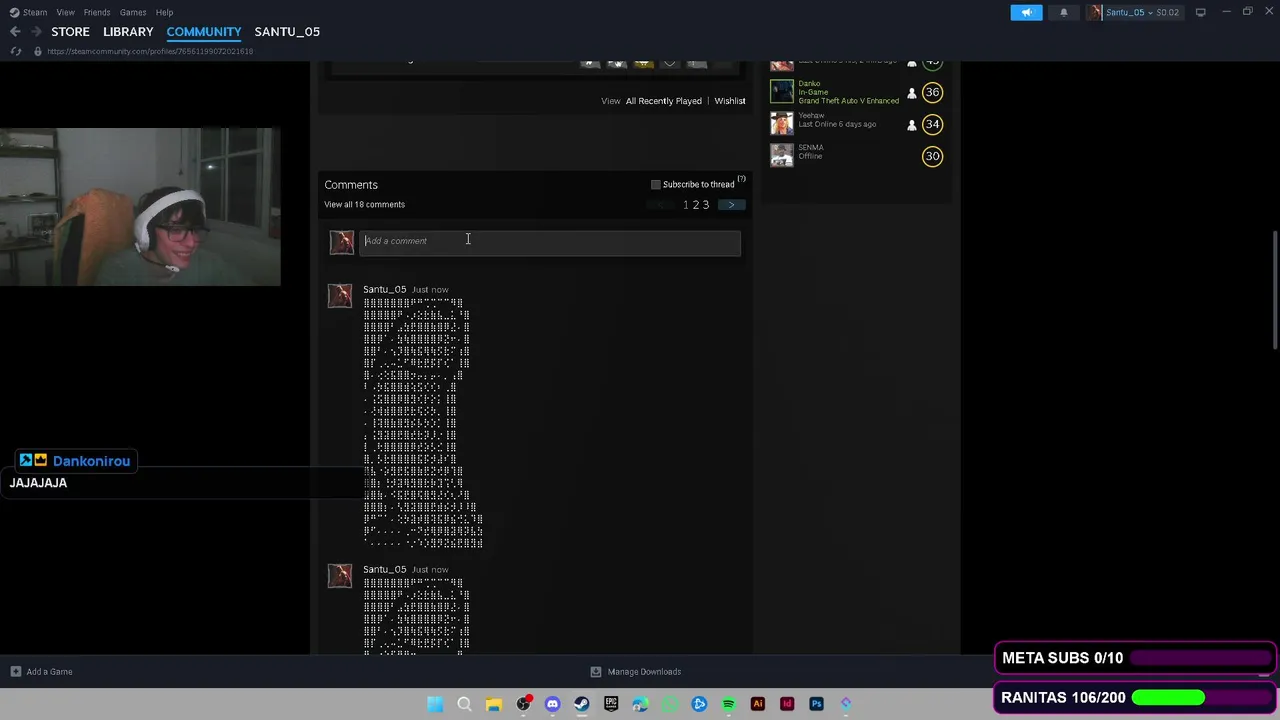1280x720 pixels.
Task: Open WhatsApp from taskbar
Action: 669,704
